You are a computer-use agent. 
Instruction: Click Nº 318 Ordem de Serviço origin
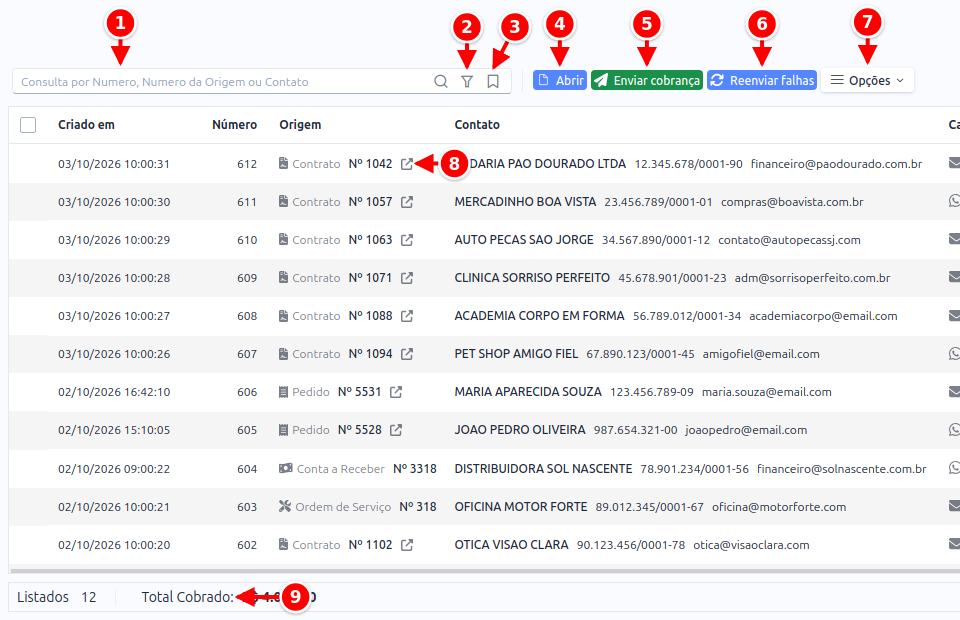[x=418, y=507]
